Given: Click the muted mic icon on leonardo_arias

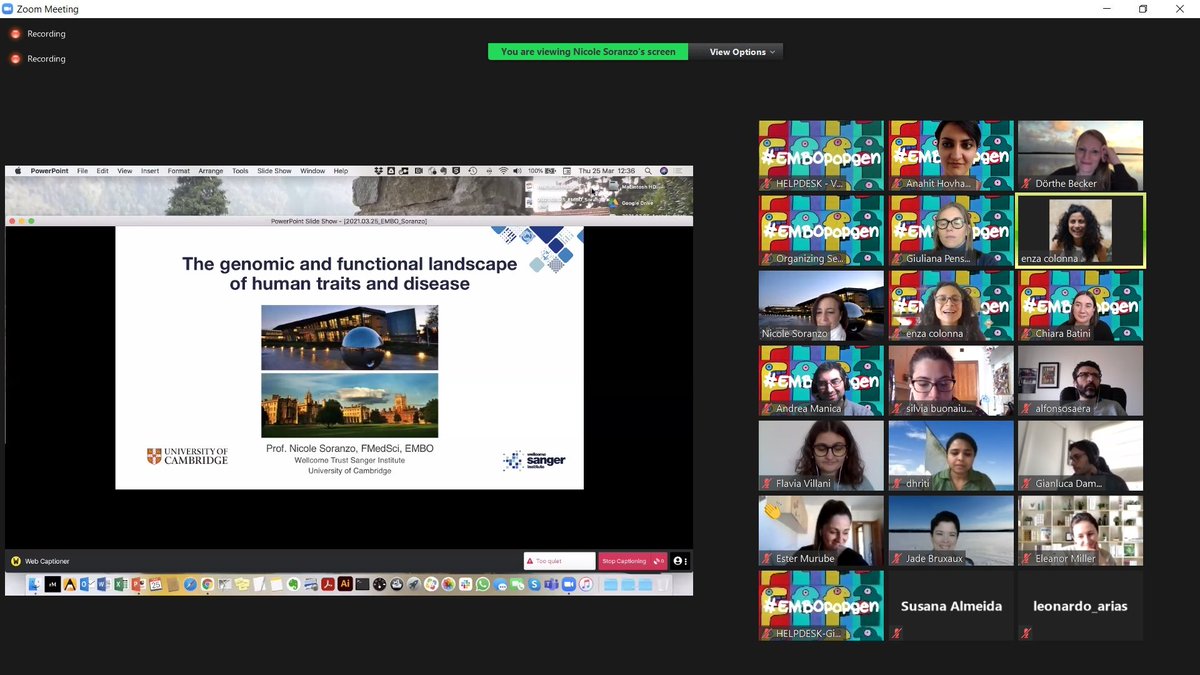Looking at the screenshot, I should coord(1026,633).
